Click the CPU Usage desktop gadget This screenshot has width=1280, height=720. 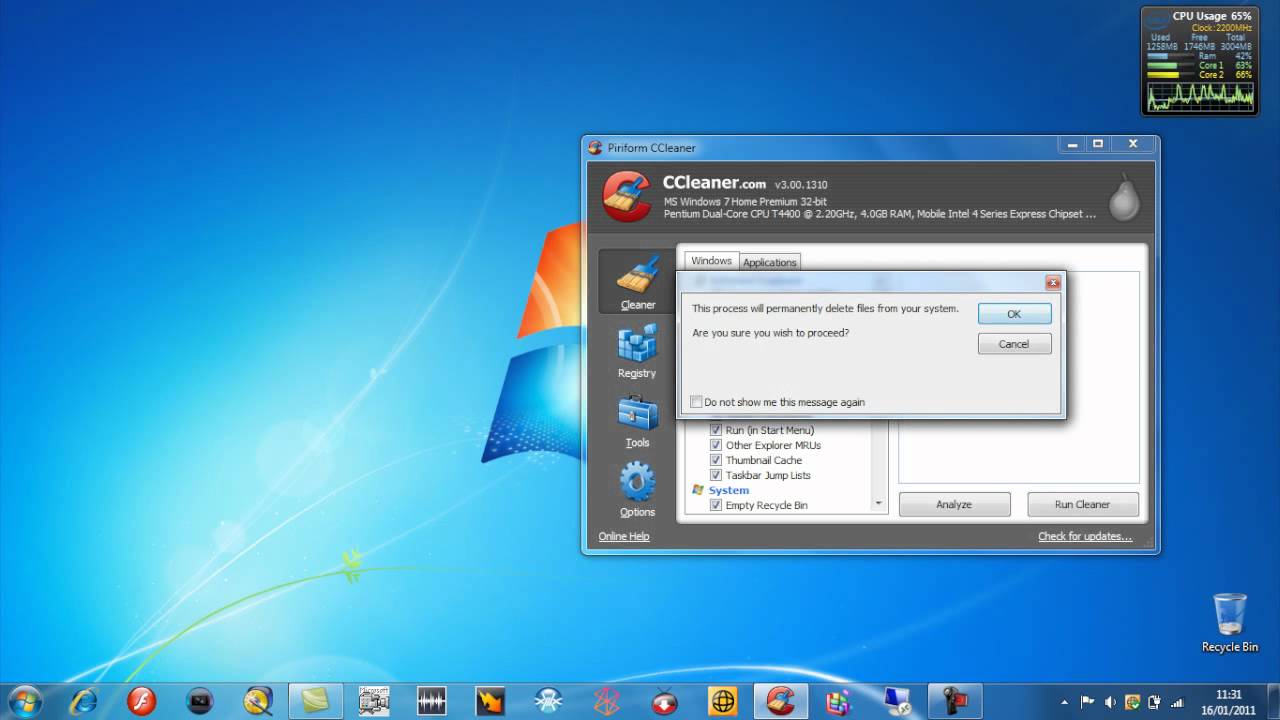point(1200,61)
